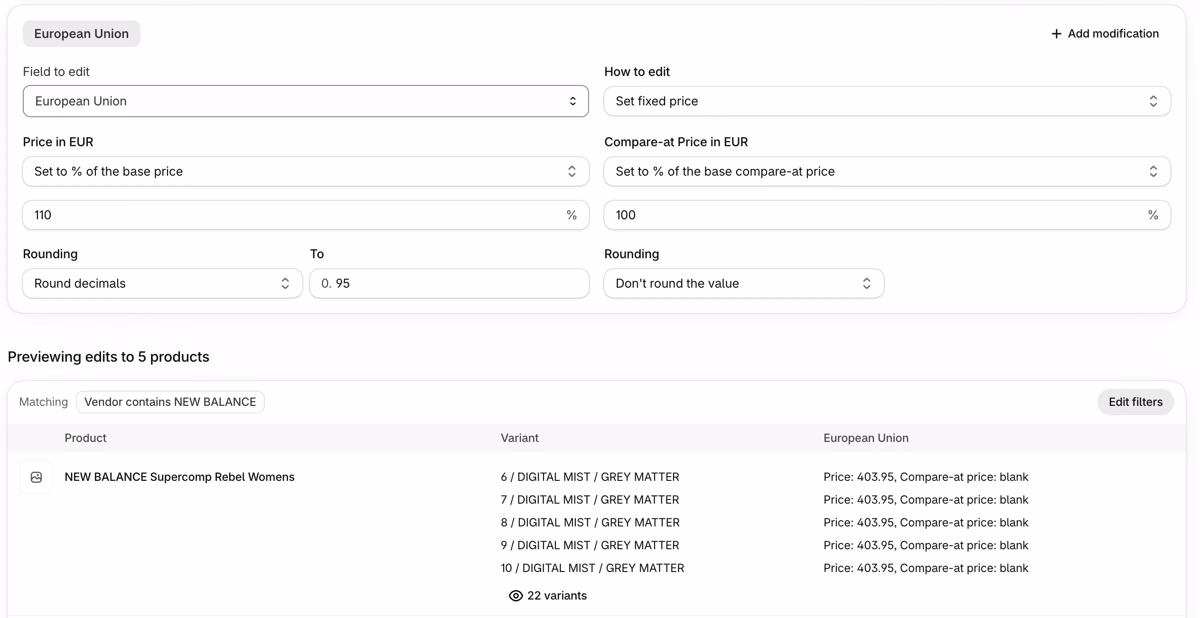
Task: Click the price percentage field showing 110
Action: 306,215
